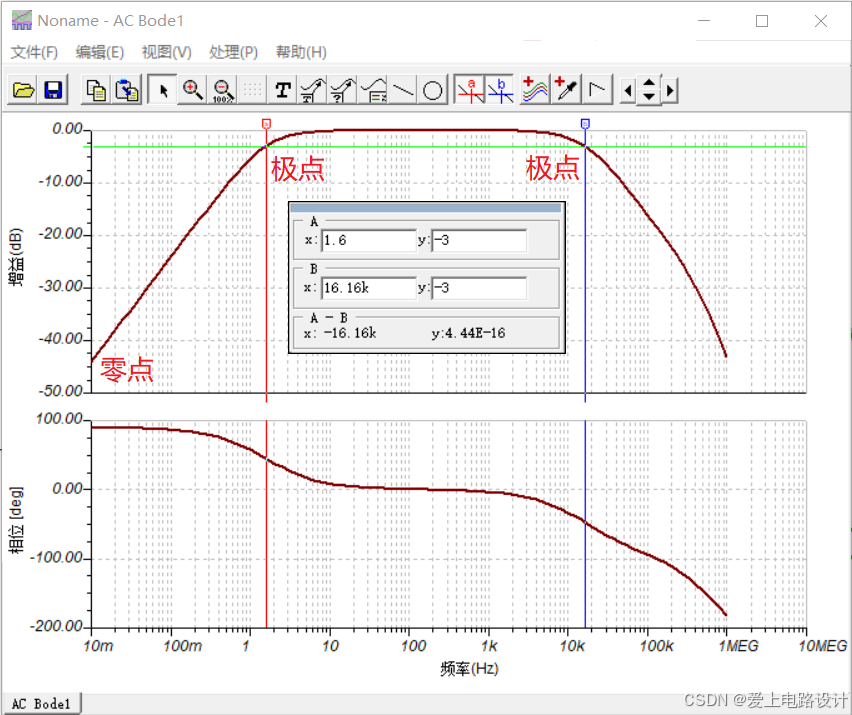The image size is (852, 715).
Task: Toggle cursor A on the graph
Action: tap(469, 91)
